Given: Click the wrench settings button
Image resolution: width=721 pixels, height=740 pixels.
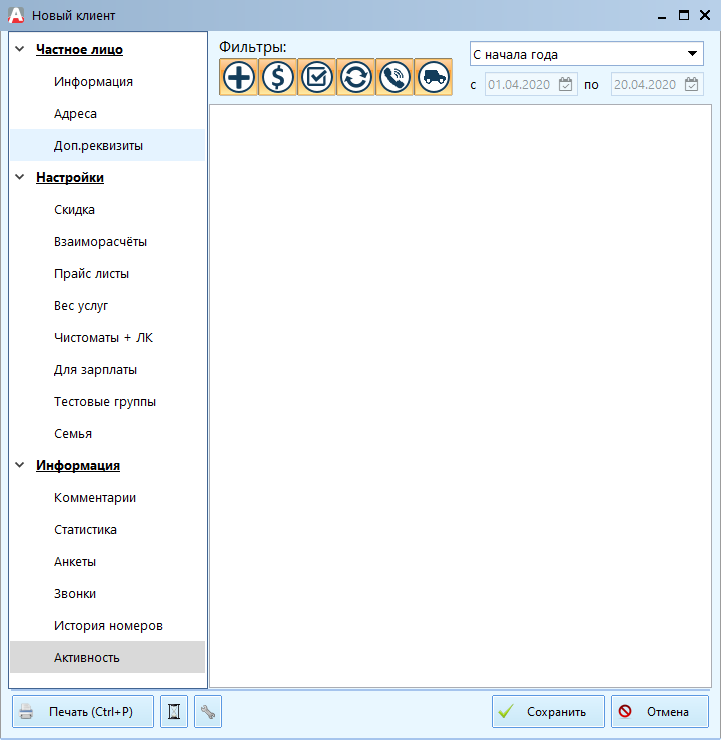Looking at the screenshot, I should point(208,711).
